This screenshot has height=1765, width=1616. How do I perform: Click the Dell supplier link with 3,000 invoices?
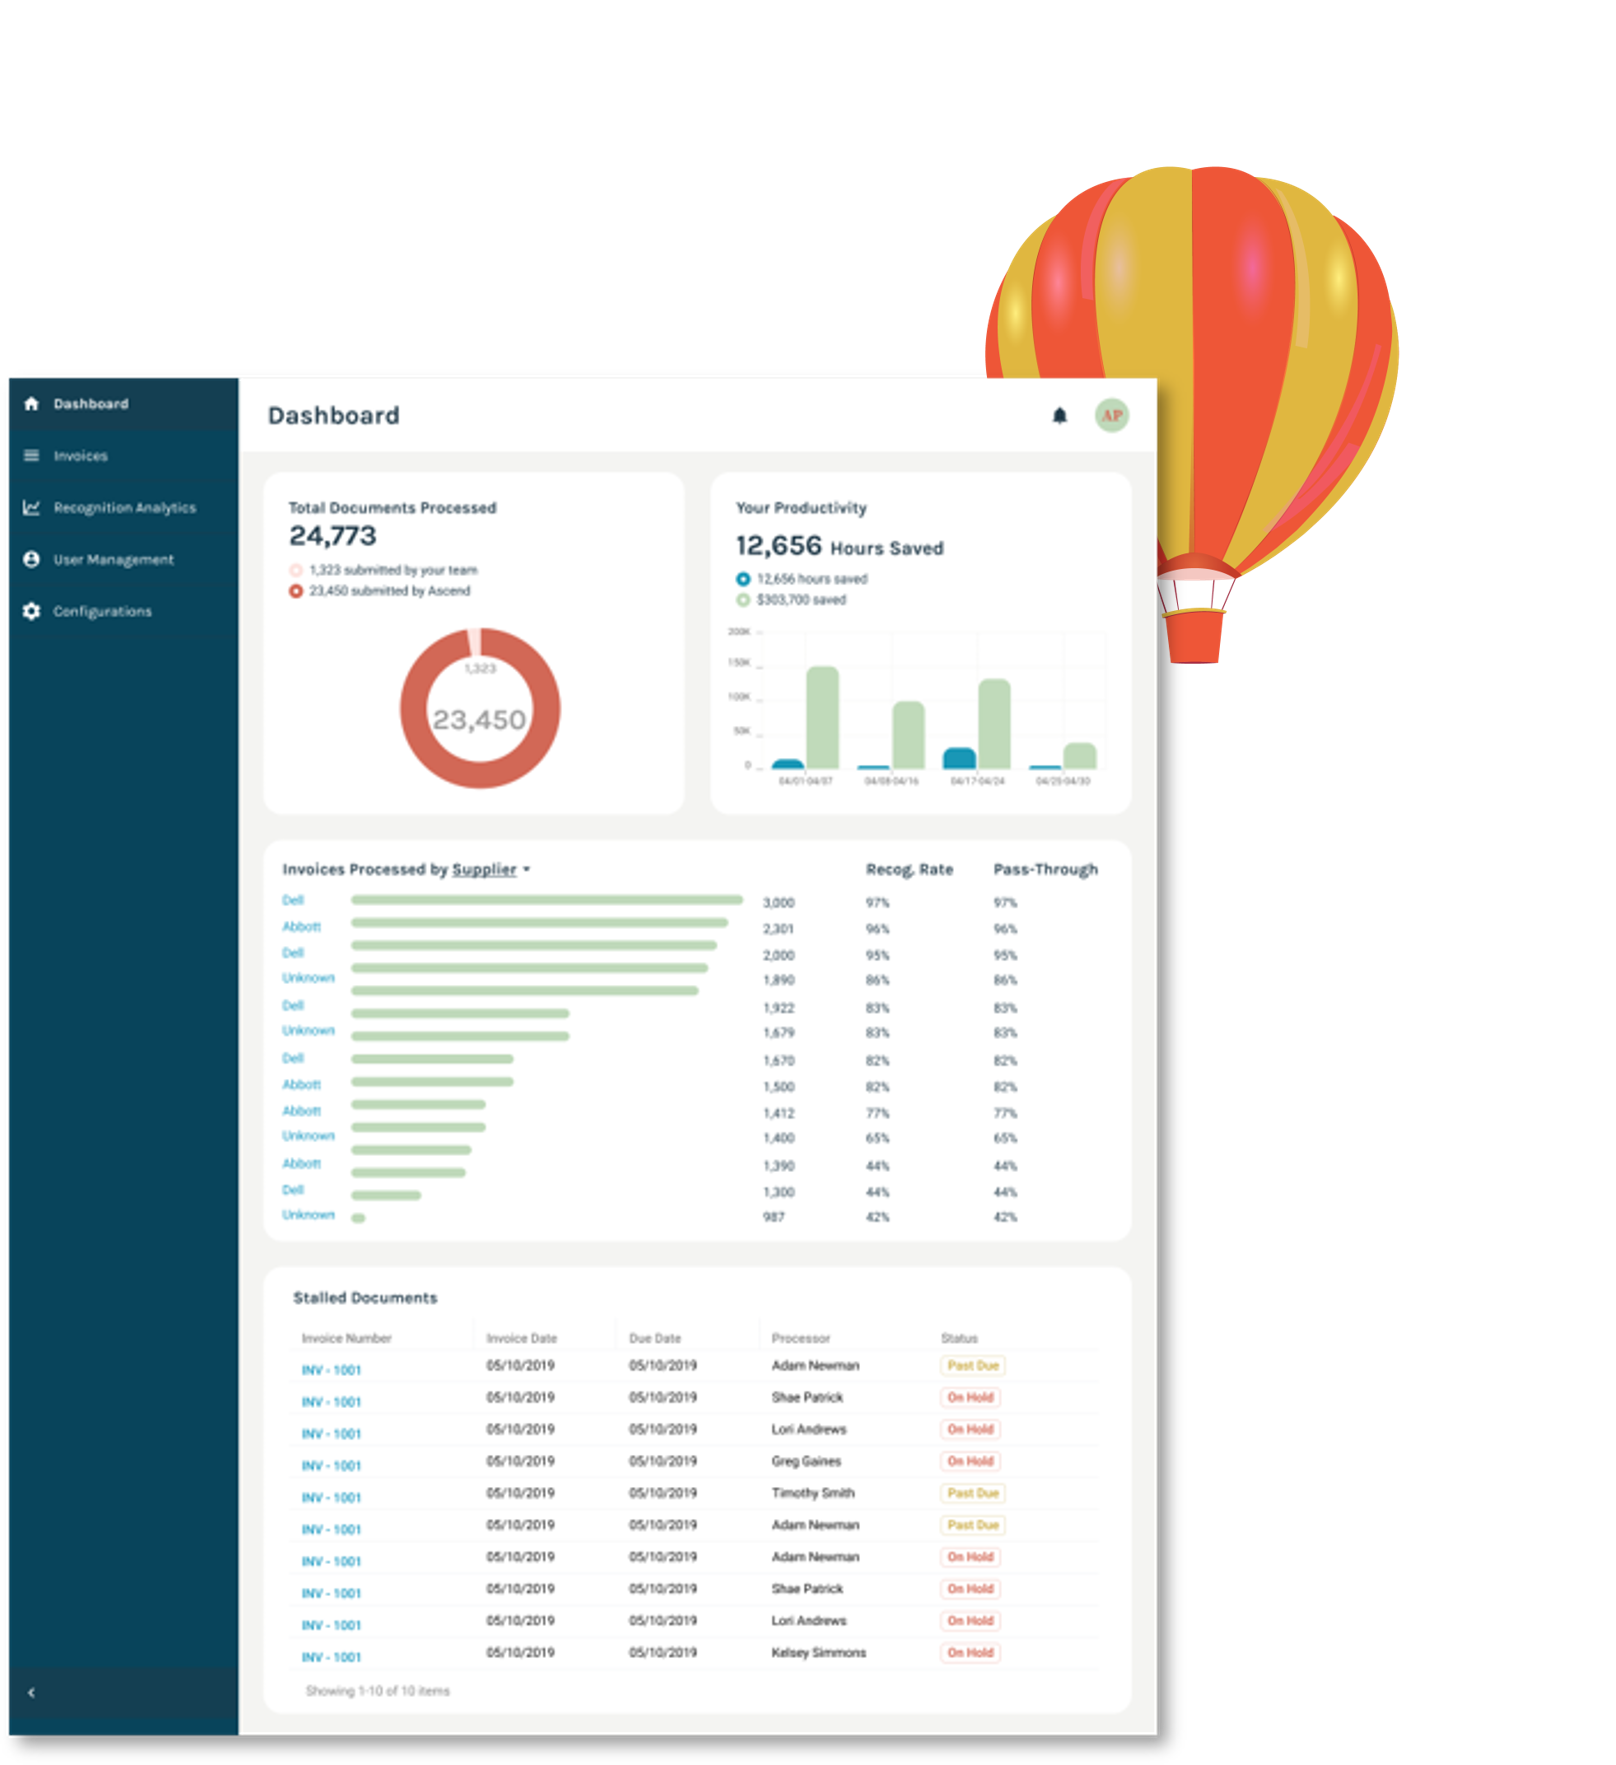293,901
